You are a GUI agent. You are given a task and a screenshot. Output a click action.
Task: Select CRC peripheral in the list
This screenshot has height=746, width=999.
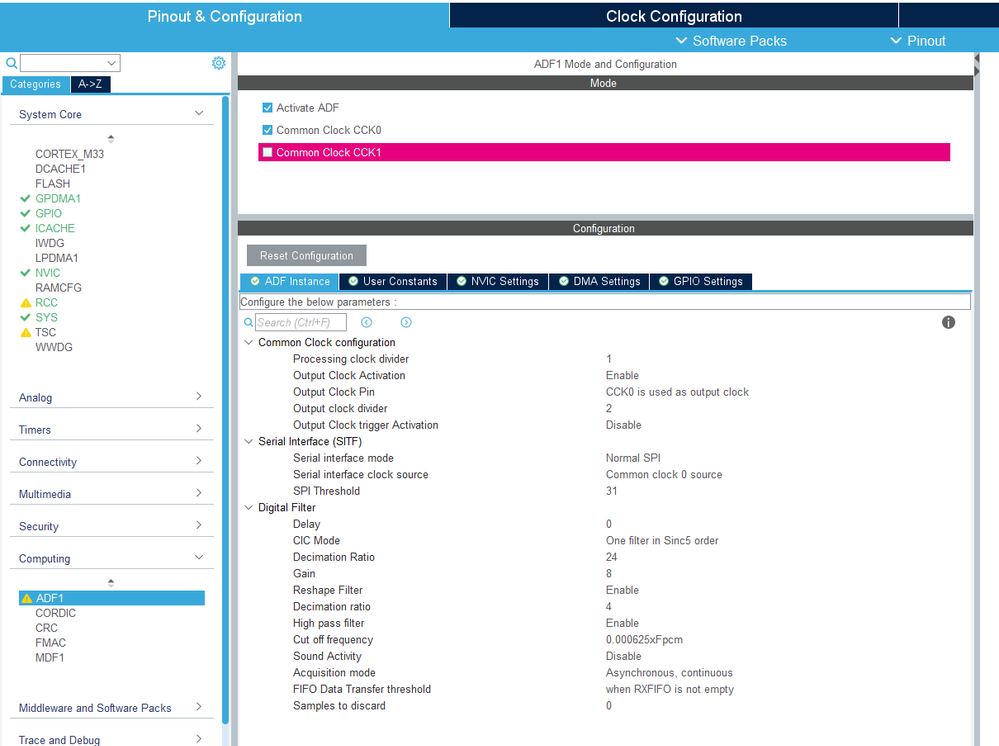click(x=47, y=628)
